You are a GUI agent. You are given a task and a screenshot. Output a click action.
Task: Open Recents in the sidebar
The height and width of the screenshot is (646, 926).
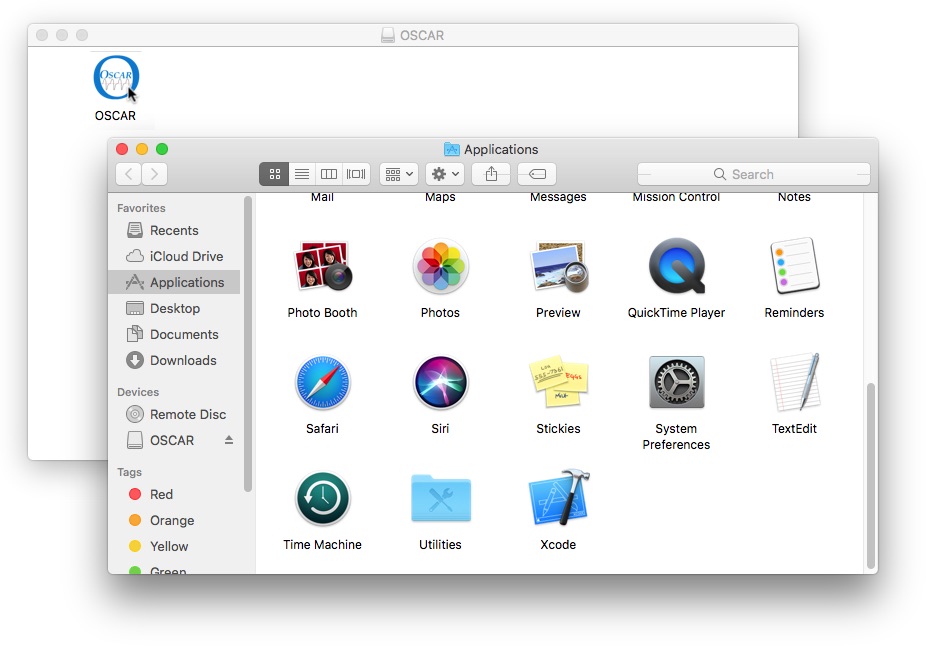(x=174, y=230)
